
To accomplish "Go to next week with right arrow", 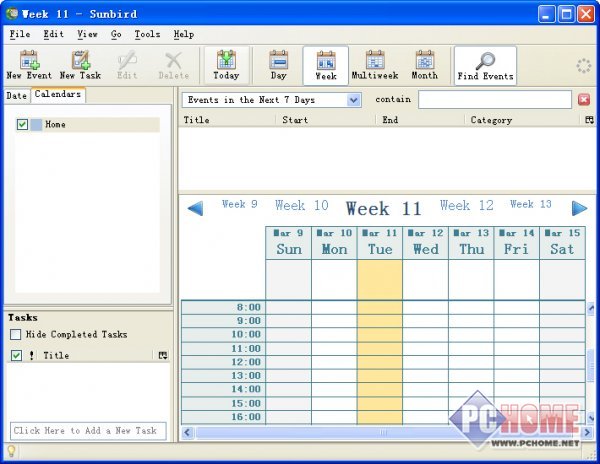I will pos(579,208).
